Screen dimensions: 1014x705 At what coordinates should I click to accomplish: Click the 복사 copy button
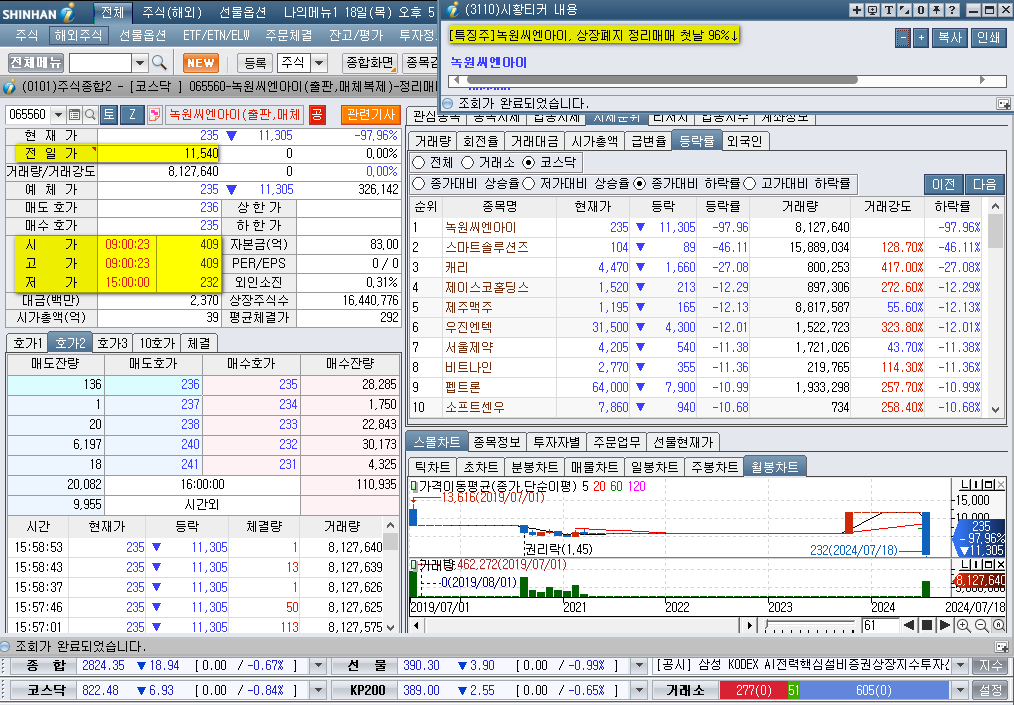pyautogui.click(x=950, y=38)
